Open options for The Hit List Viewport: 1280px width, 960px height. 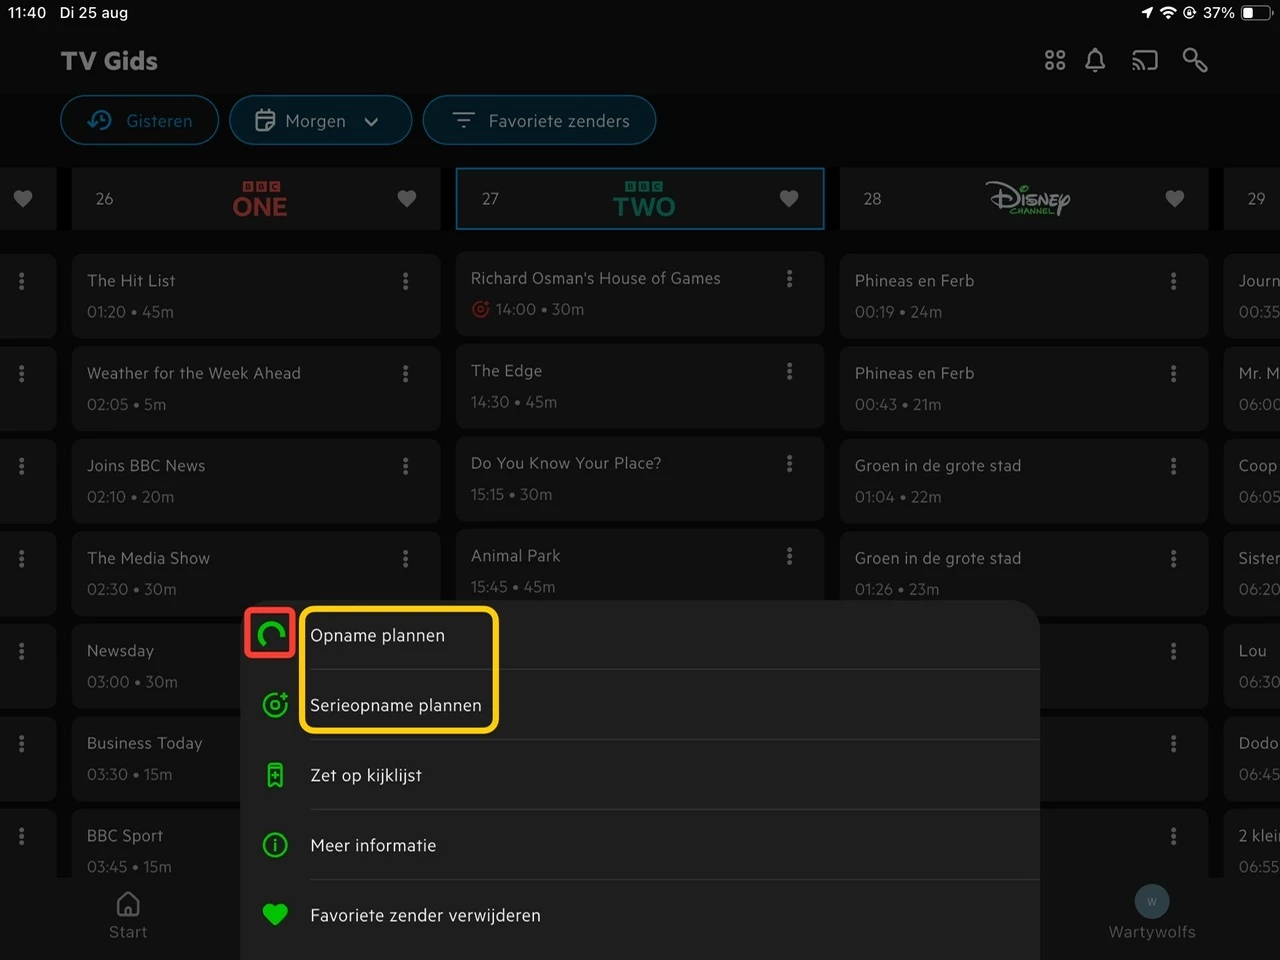[405, 281]
